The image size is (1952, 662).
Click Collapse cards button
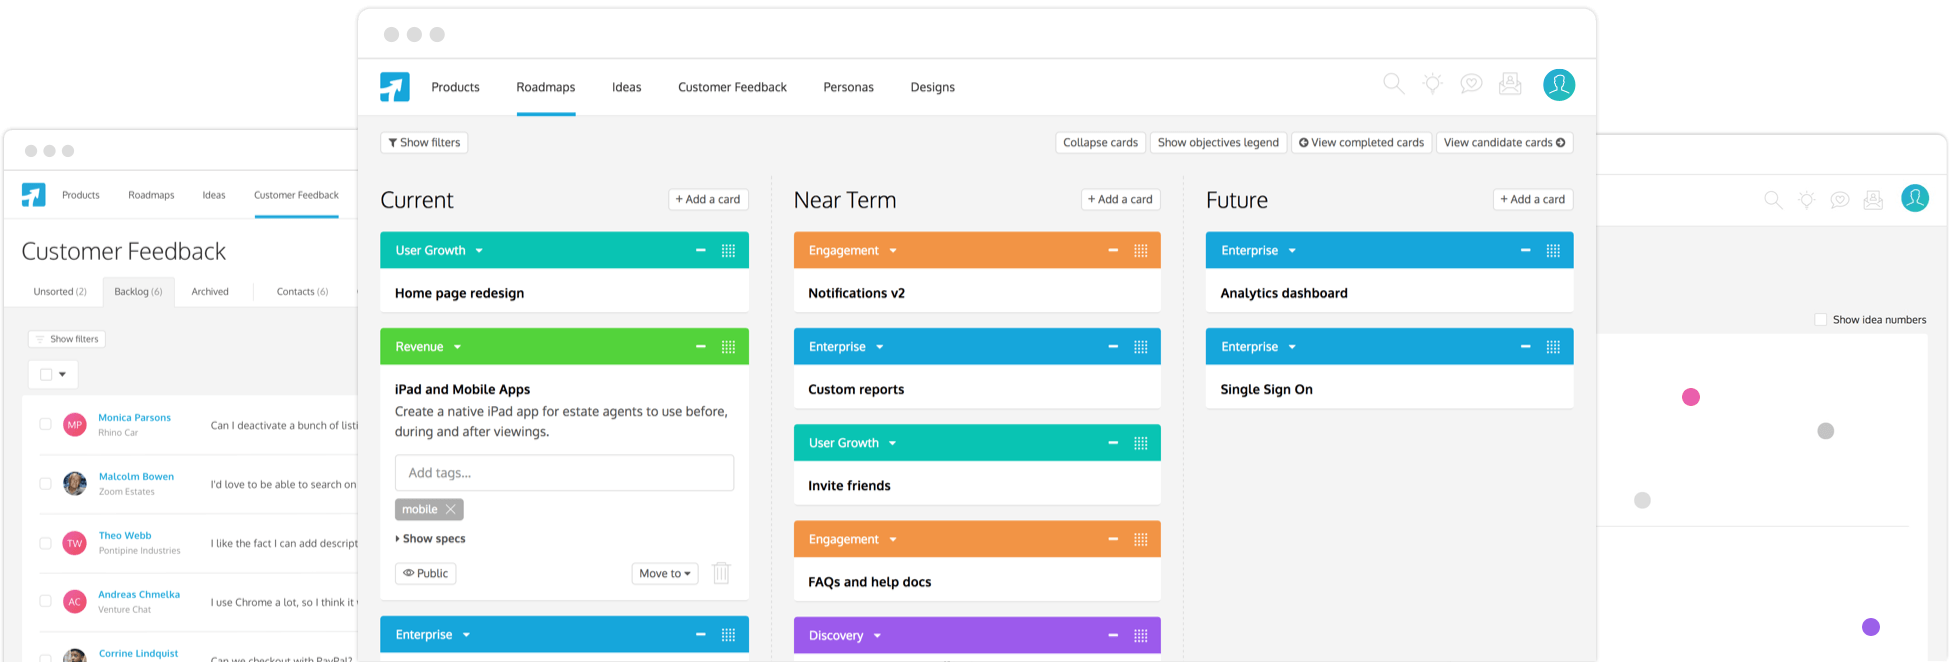1100,143
